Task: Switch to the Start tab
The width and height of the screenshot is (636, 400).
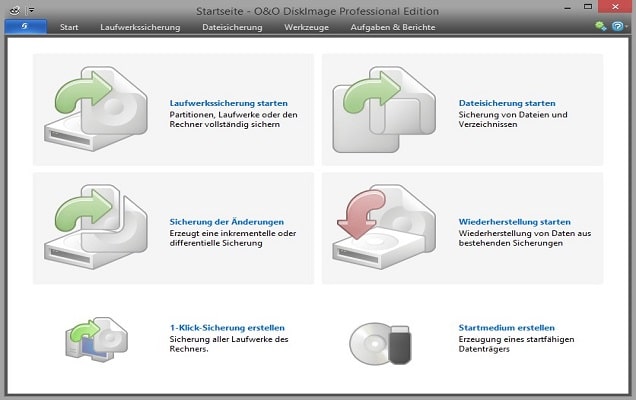Action: 69,27
